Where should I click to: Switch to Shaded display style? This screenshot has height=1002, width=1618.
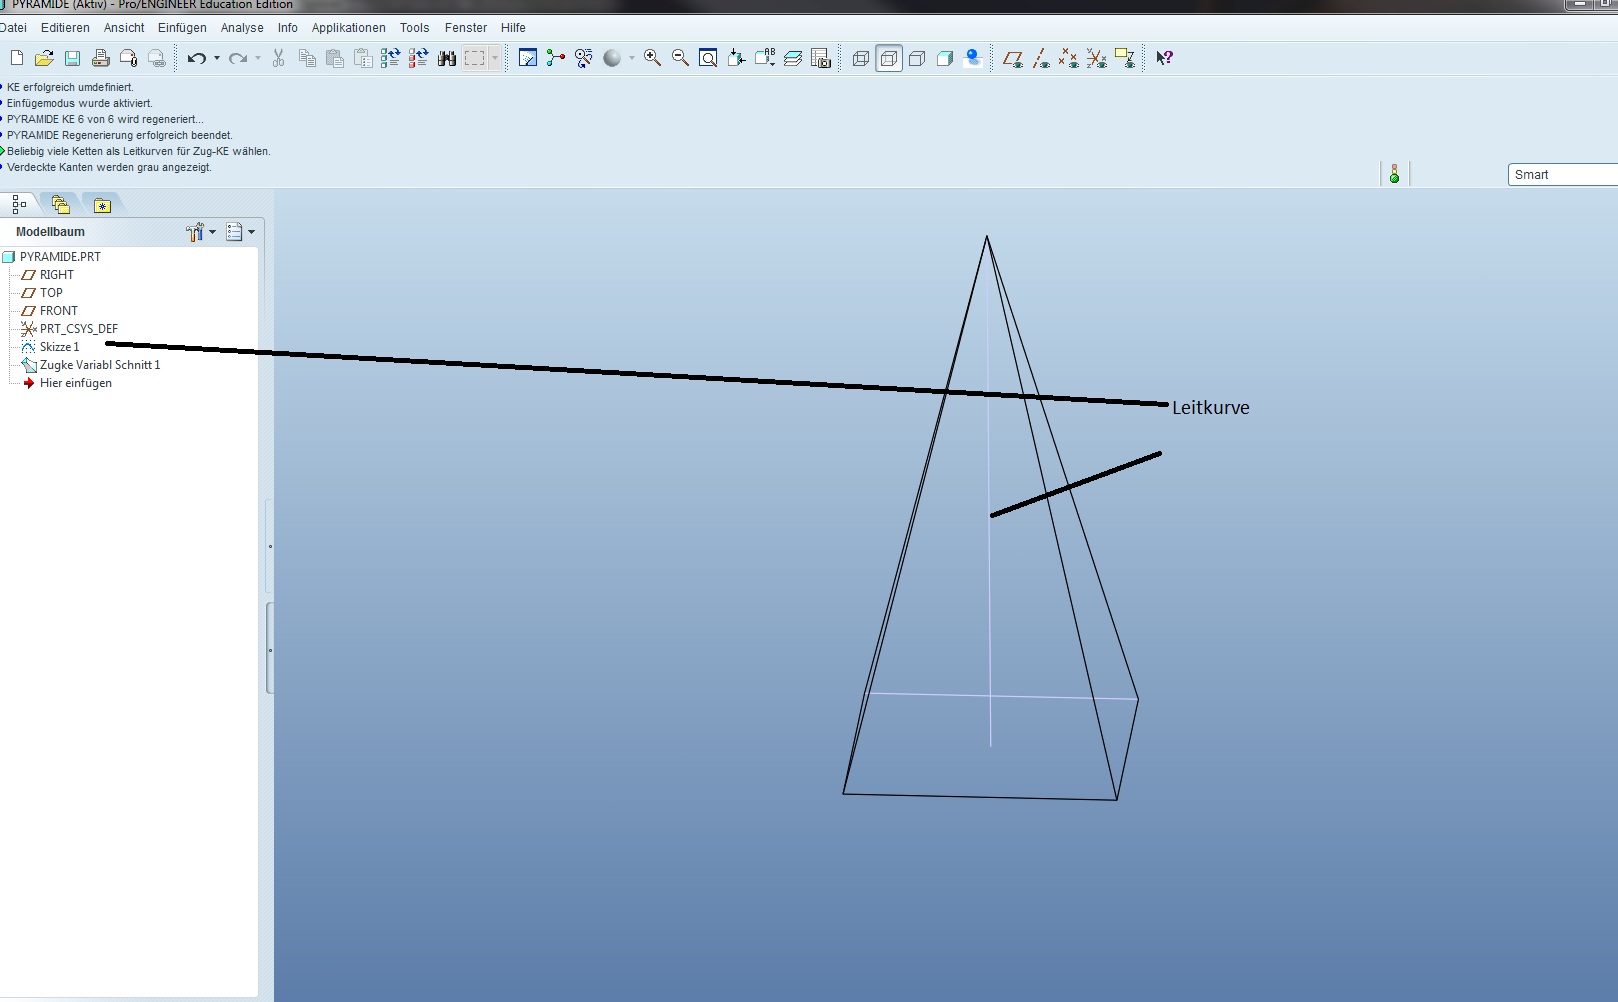[x=945, y=58]
